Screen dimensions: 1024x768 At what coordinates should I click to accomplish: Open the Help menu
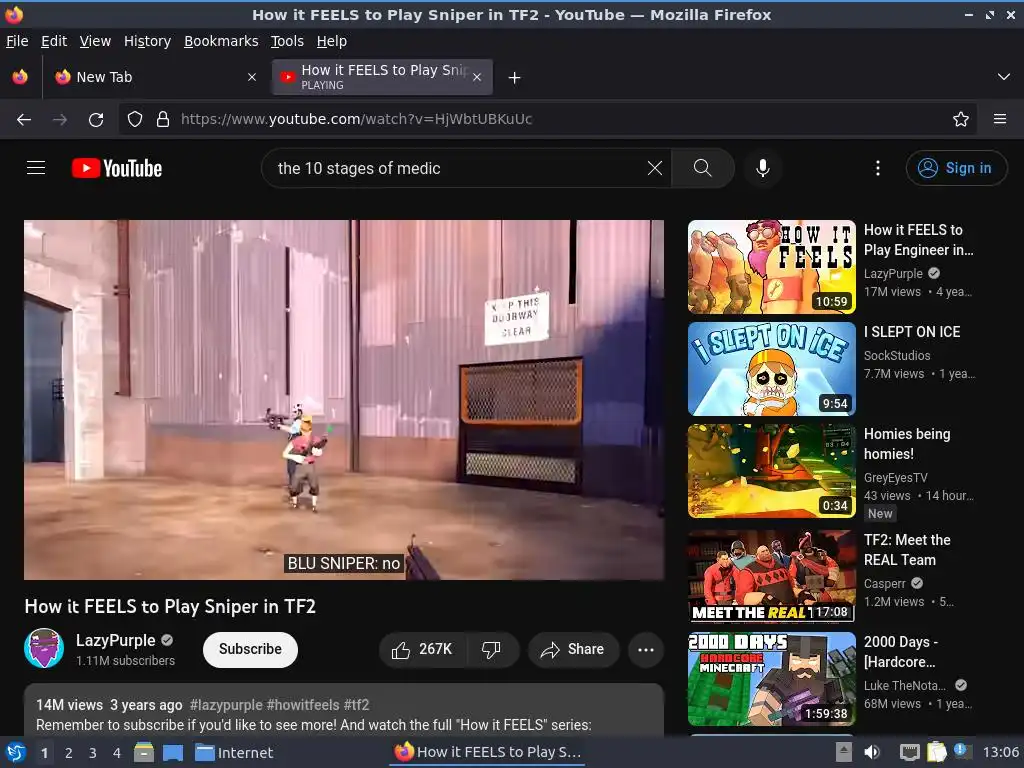click(x=331, y=41)
